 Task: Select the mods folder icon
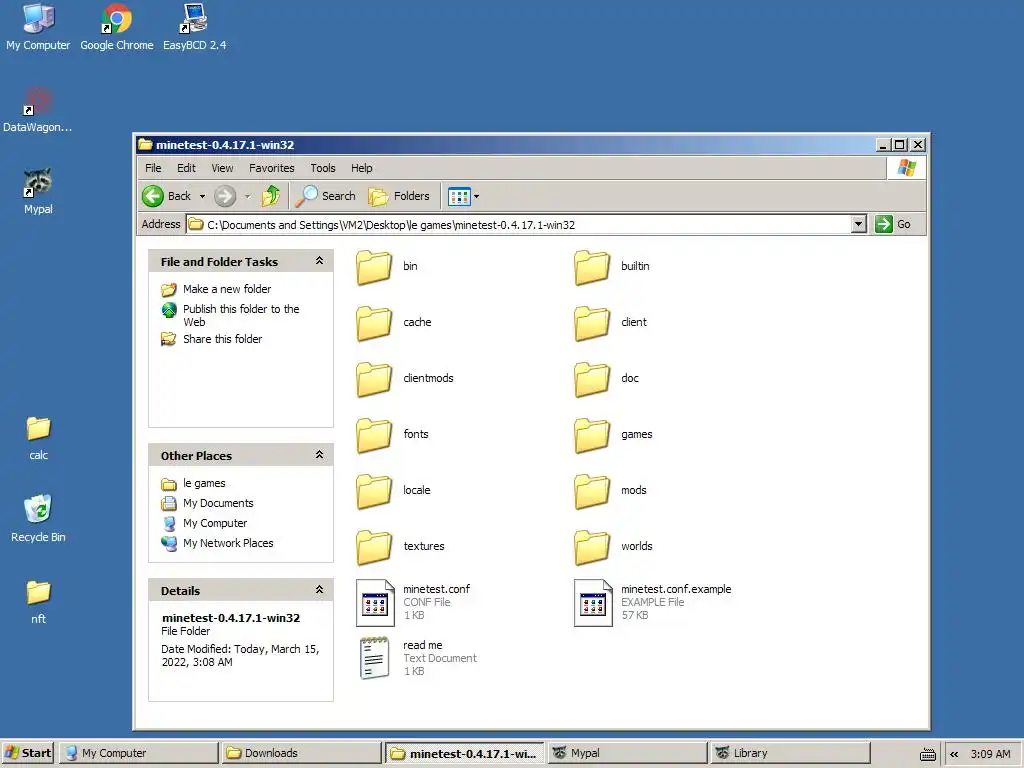pyautogui.click(x=592, y=492)
